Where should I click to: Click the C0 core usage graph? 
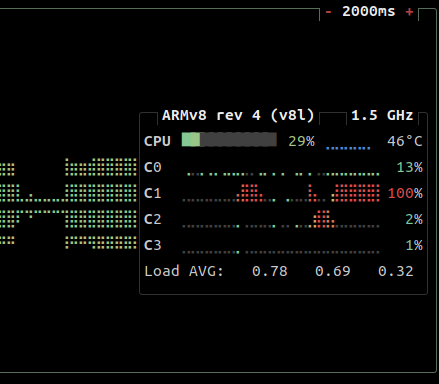coord(283,174)
